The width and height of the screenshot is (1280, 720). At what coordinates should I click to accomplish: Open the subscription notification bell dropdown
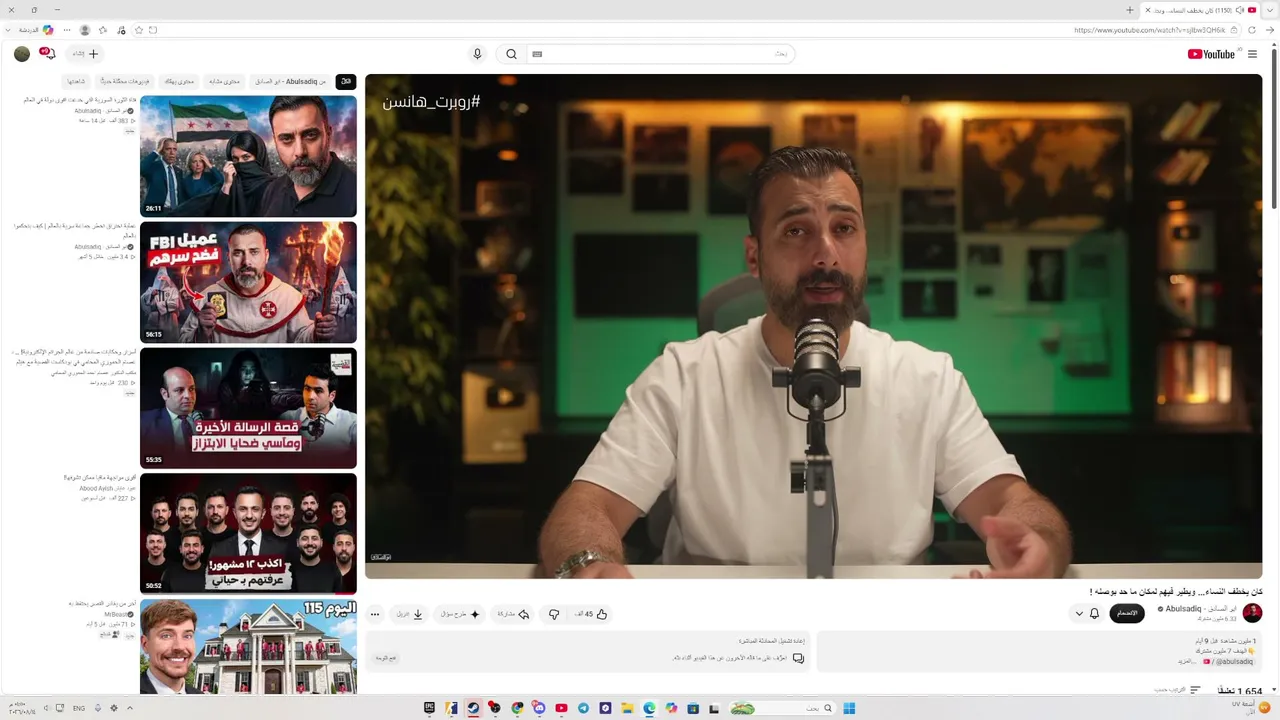click(x=1087, y=613)
